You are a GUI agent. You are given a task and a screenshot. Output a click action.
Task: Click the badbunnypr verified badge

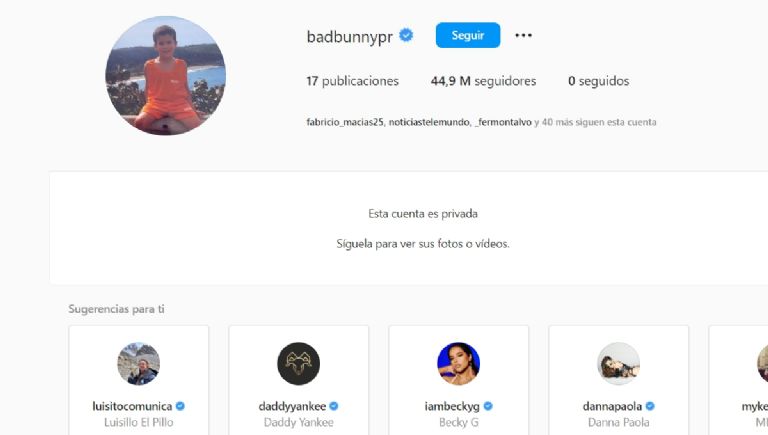(406, 35)
